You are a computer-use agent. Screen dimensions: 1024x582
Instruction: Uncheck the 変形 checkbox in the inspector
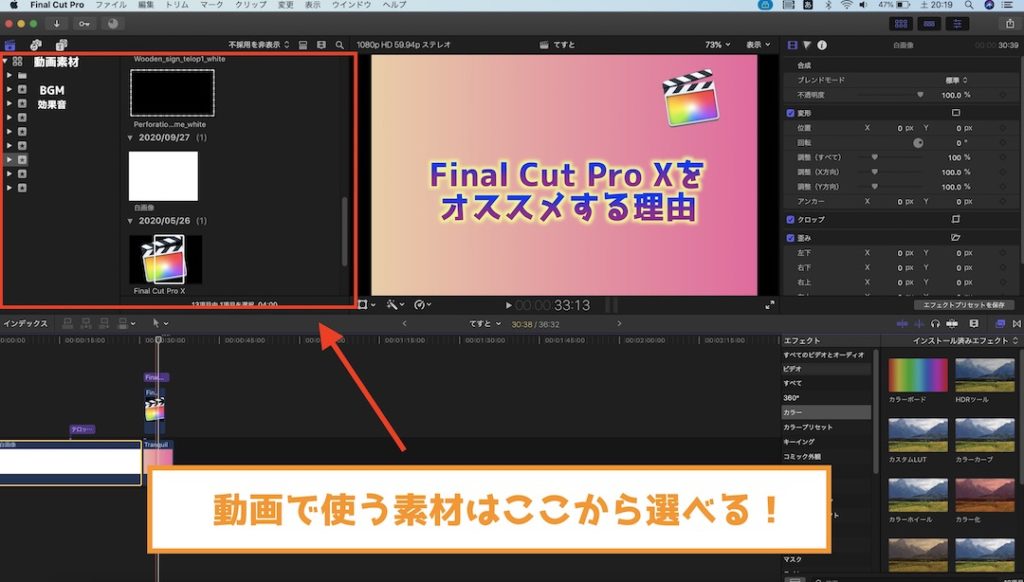pos(790,112)
